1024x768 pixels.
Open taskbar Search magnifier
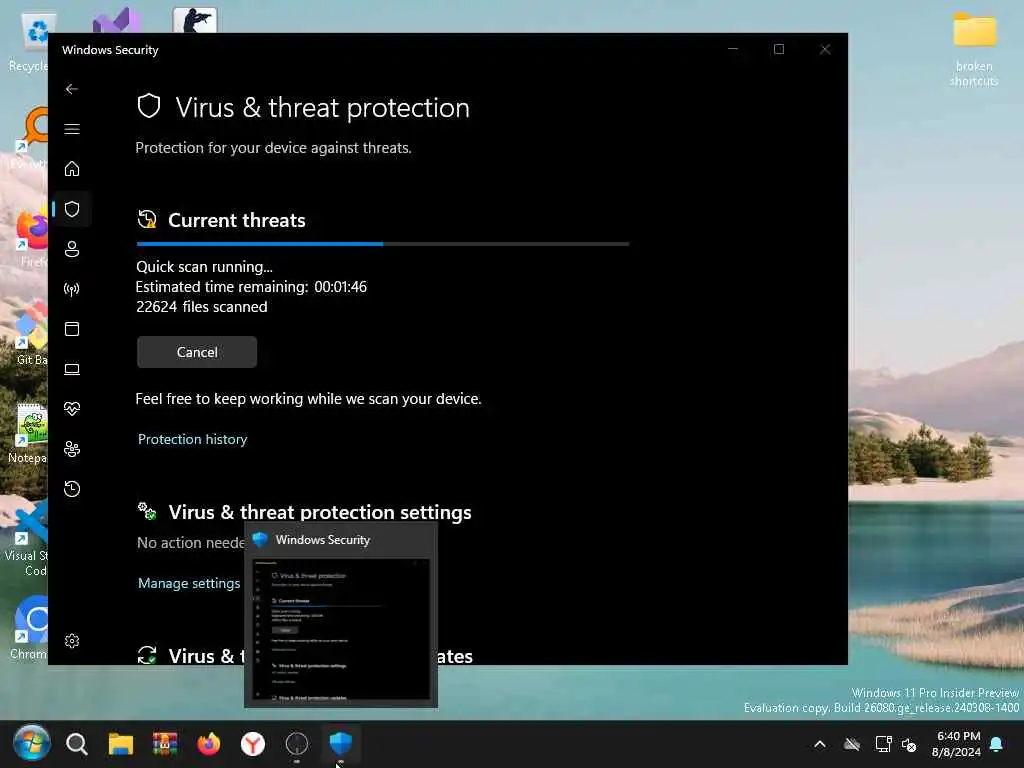tap(76, 743)
